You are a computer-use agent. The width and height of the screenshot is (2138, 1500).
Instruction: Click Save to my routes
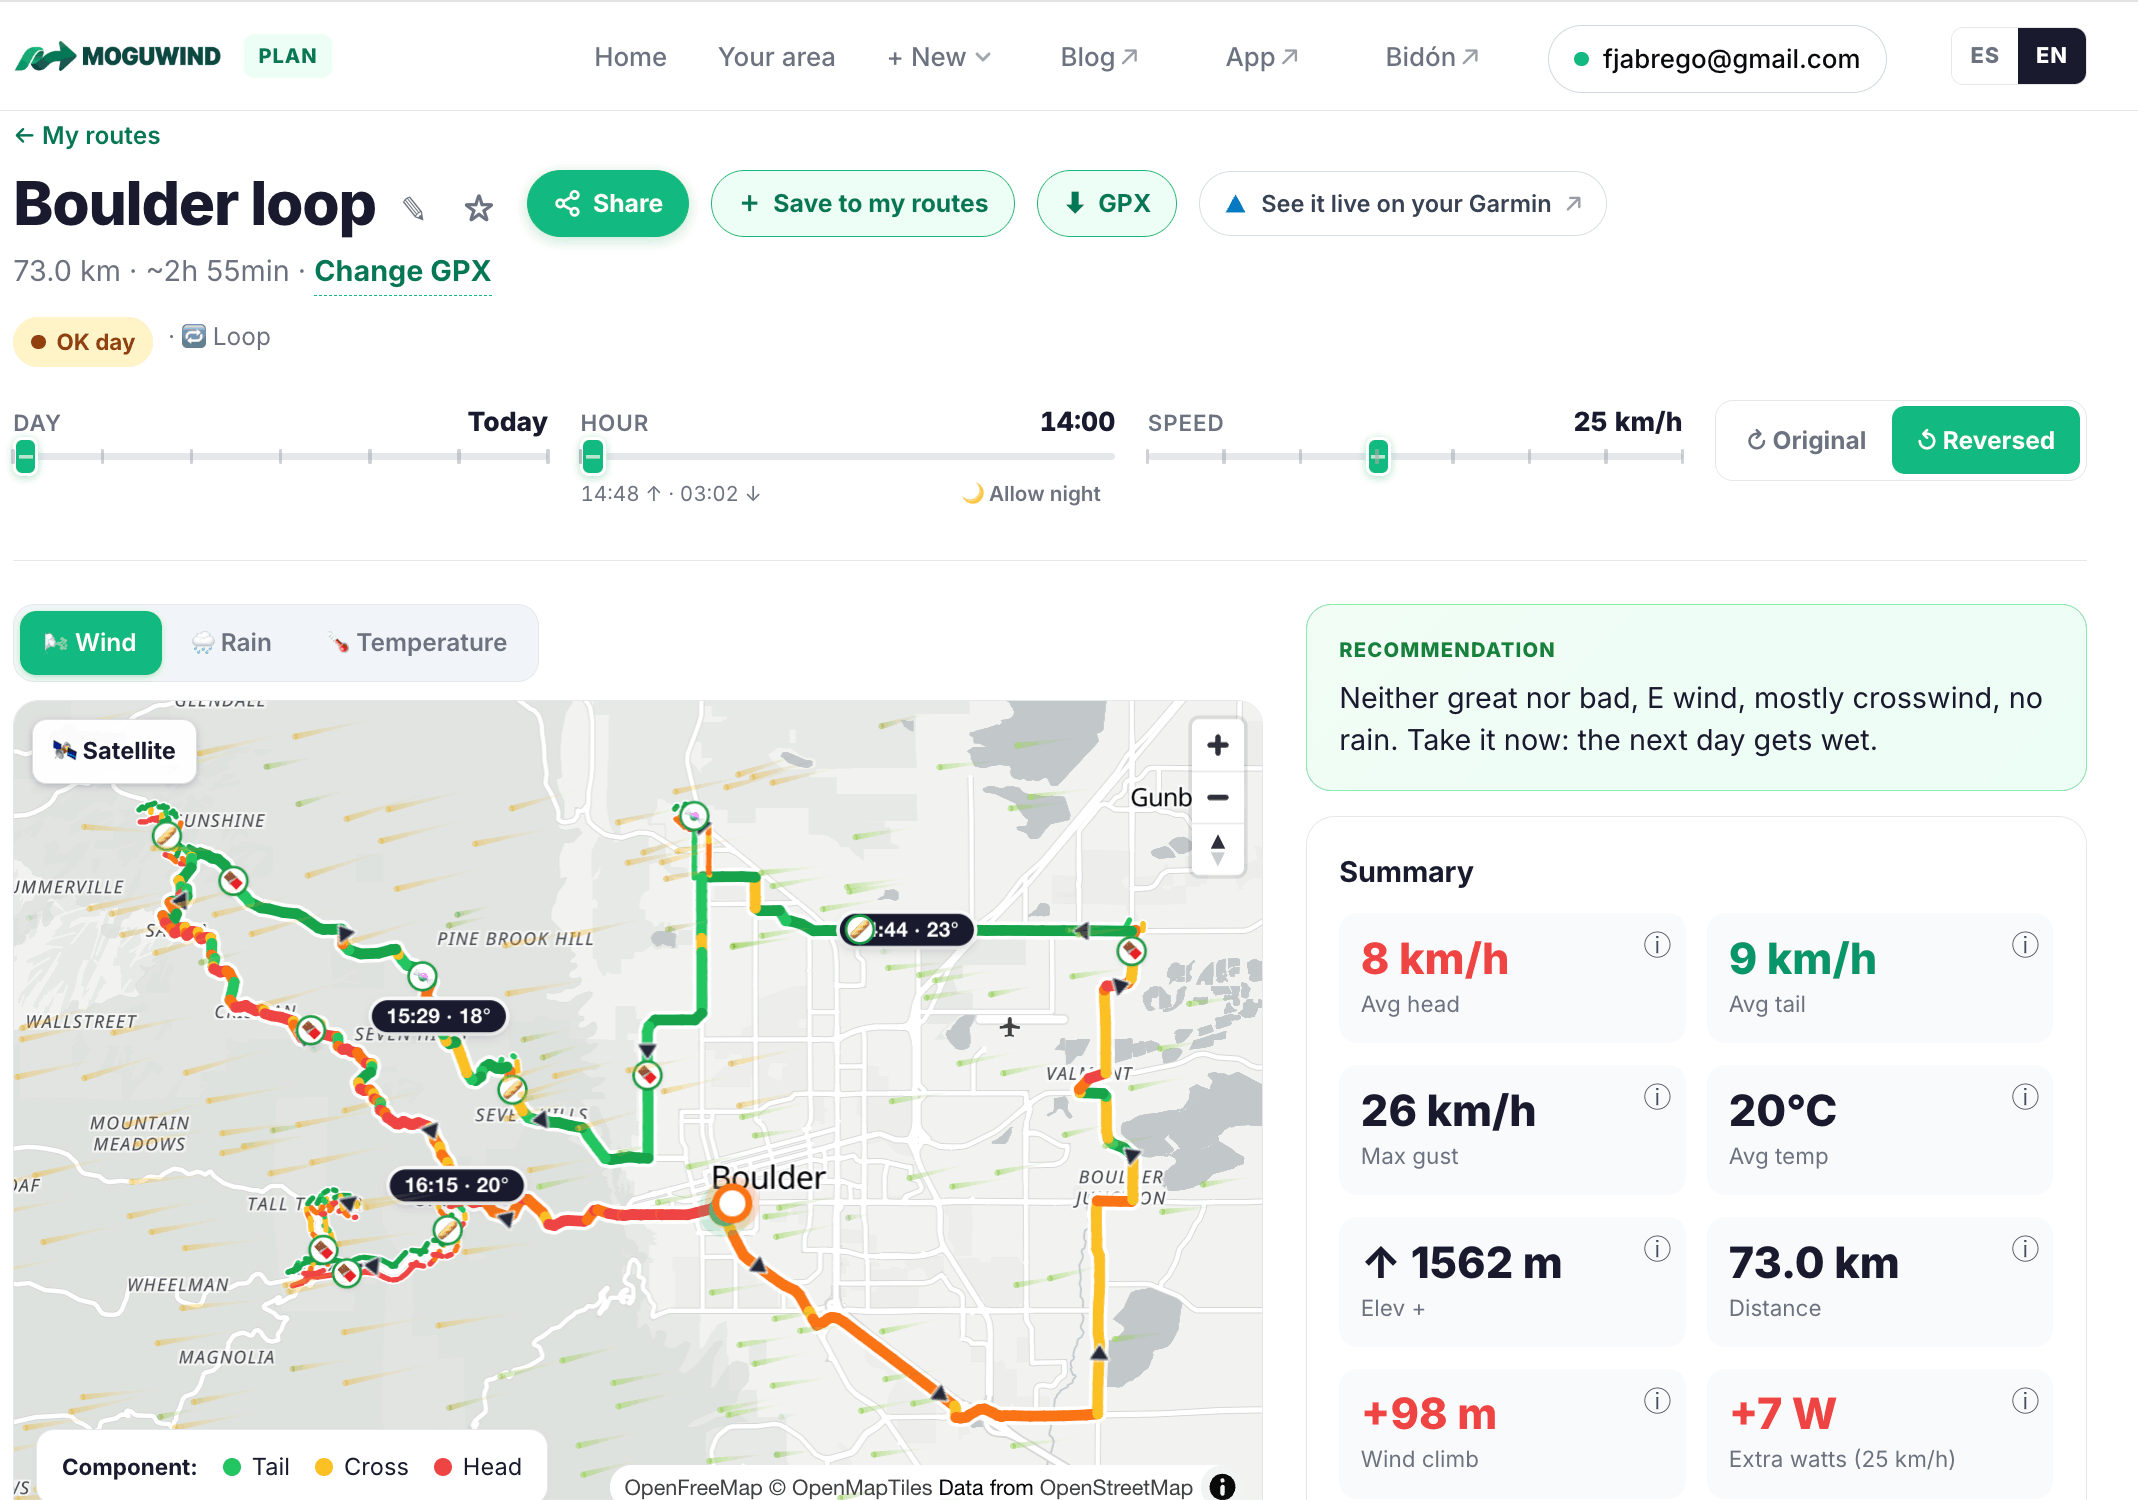coord(863,204)
